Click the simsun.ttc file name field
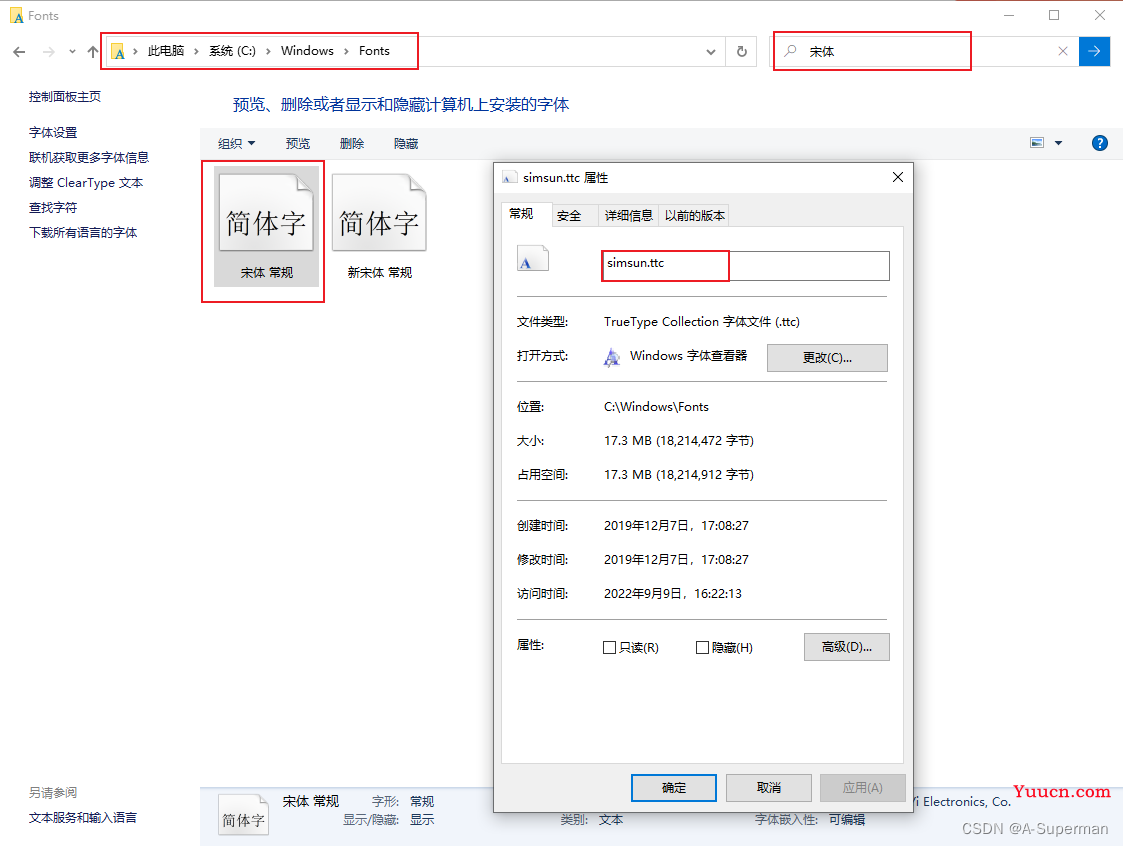The height and width of the screenshot is (846, 1123). 746,266
